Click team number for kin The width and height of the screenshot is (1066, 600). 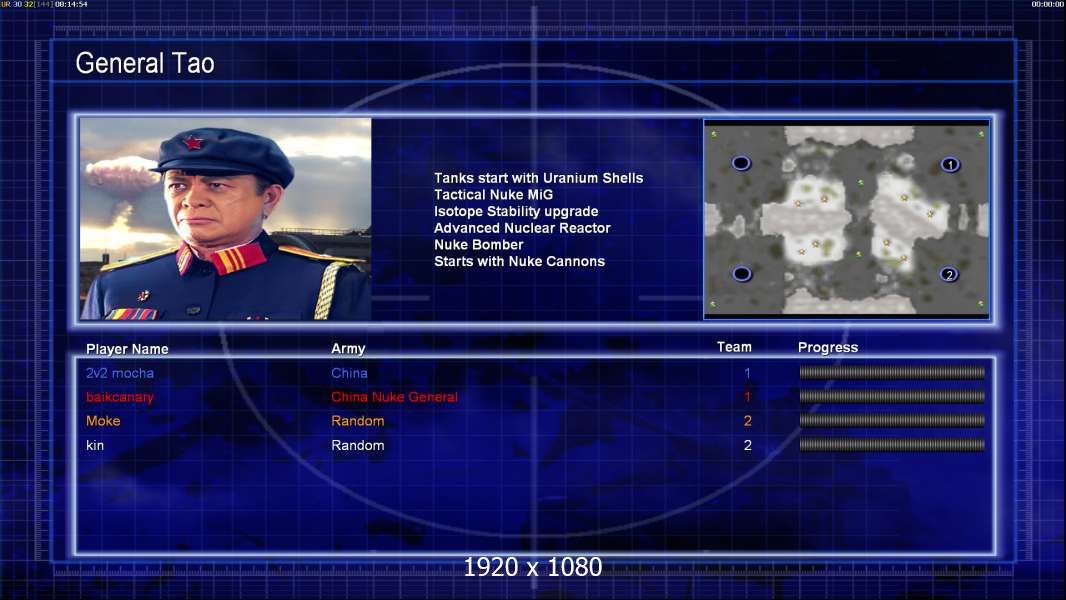tap(747, 445)
